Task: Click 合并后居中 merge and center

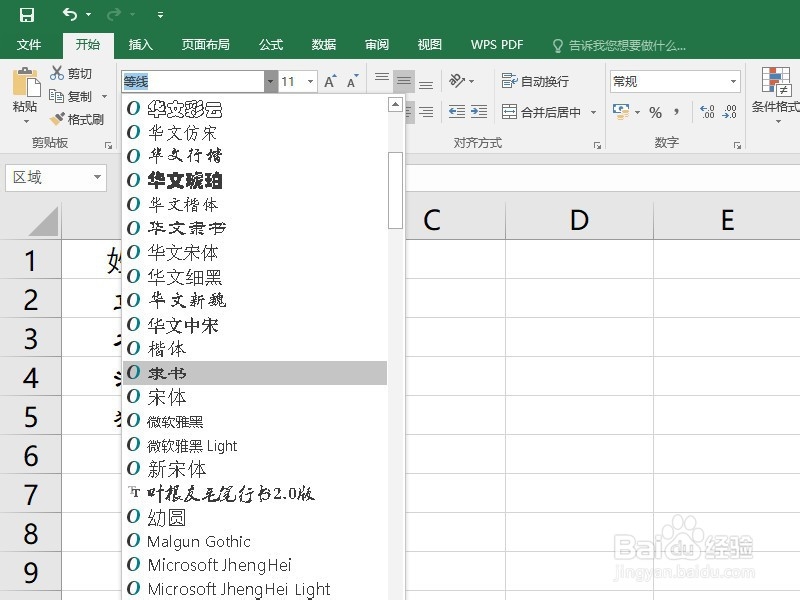Action: coord(541,112)
